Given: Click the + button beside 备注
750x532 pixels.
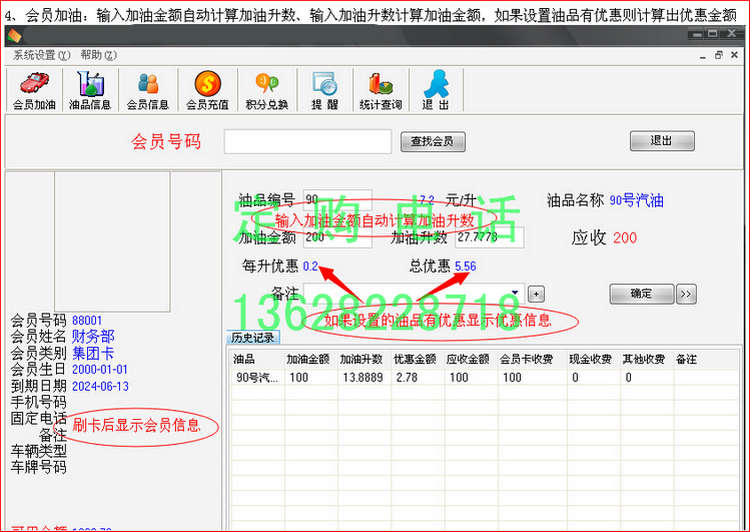Looking at the screenshot, I should coord(536,294).
